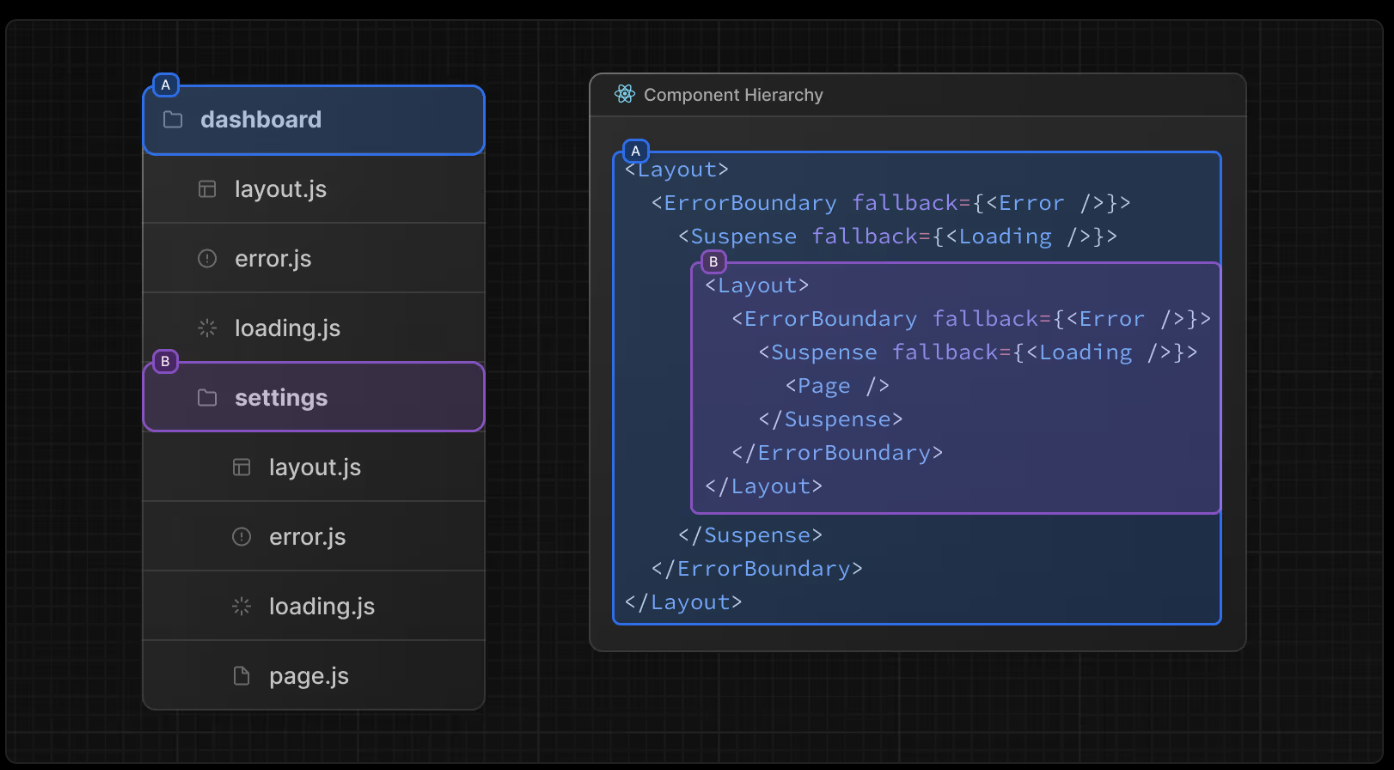The height and width of the screenshot is (770, 1394).
Task: Click the dashboard folder icon
Action: click(173, 120)
